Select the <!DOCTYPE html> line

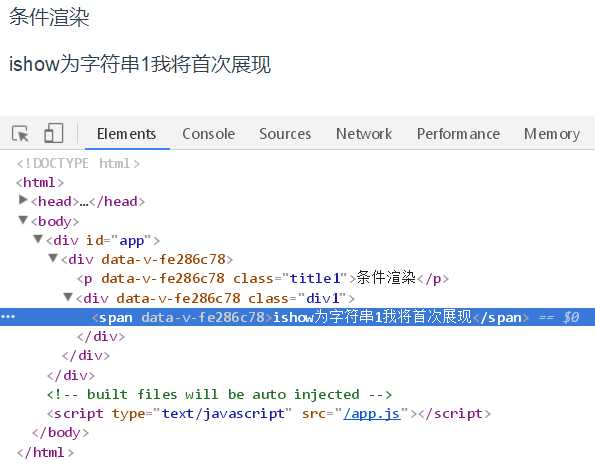78,164
